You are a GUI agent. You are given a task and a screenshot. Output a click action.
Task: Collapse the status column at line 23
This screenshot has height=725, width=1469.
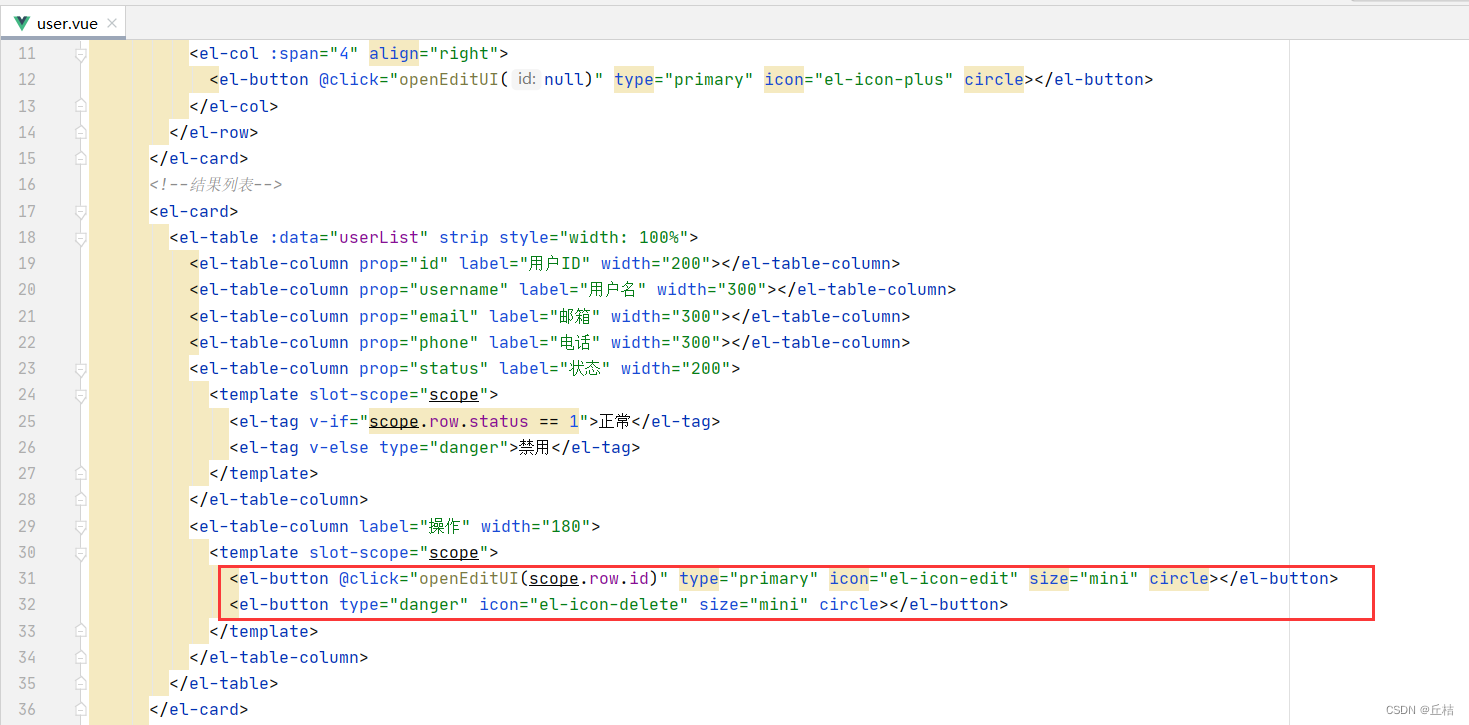click(x=81, y=368)
